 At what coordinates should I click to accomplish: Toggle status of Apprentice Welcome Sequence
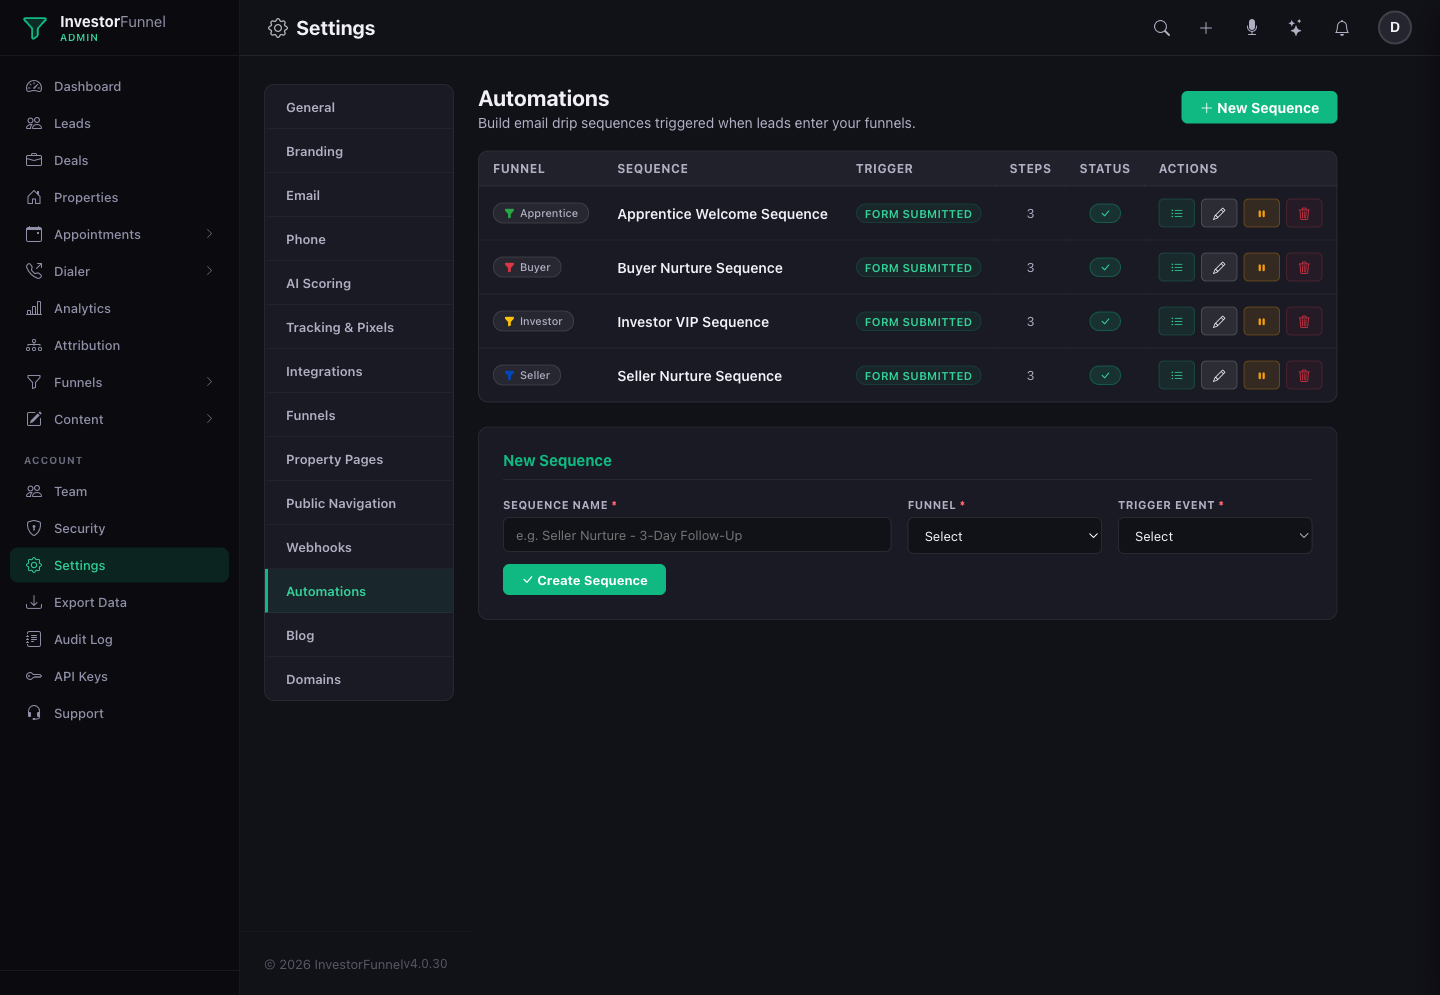pos(1105,213)
